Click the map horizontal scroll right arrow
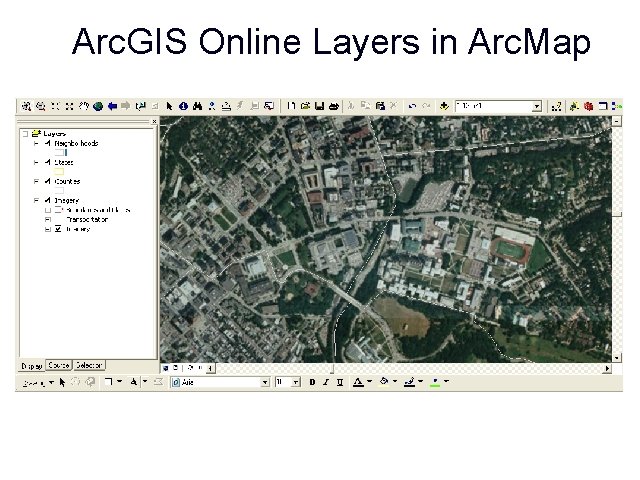This screenshot has height=480, width=640. coord(607,369)
